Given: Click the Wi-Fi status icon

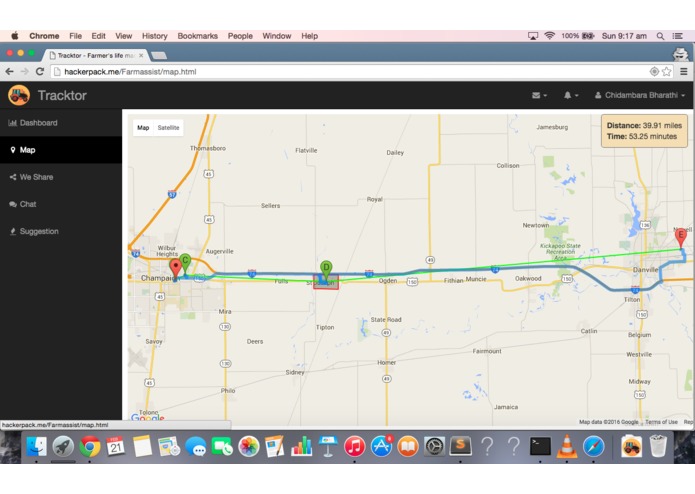Looking at the screenshot, I should [x=550, y=36].
